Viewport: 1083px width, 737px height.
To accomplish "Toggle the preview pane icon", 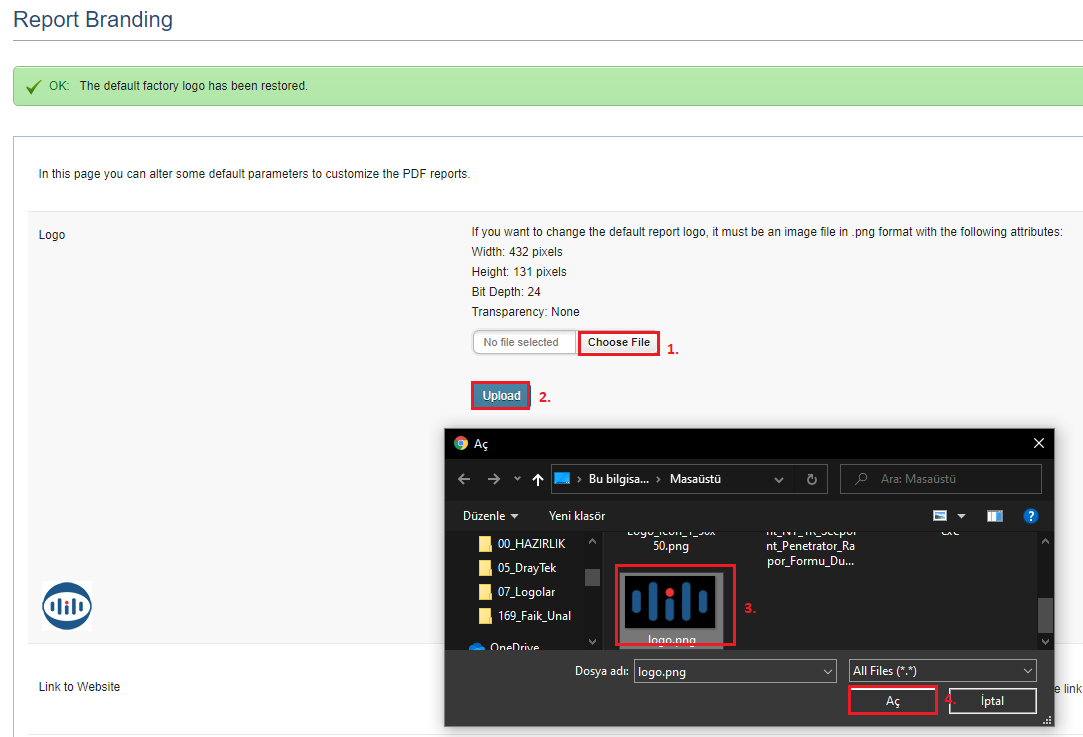I will pyautogui.click(x=994, y=516).
